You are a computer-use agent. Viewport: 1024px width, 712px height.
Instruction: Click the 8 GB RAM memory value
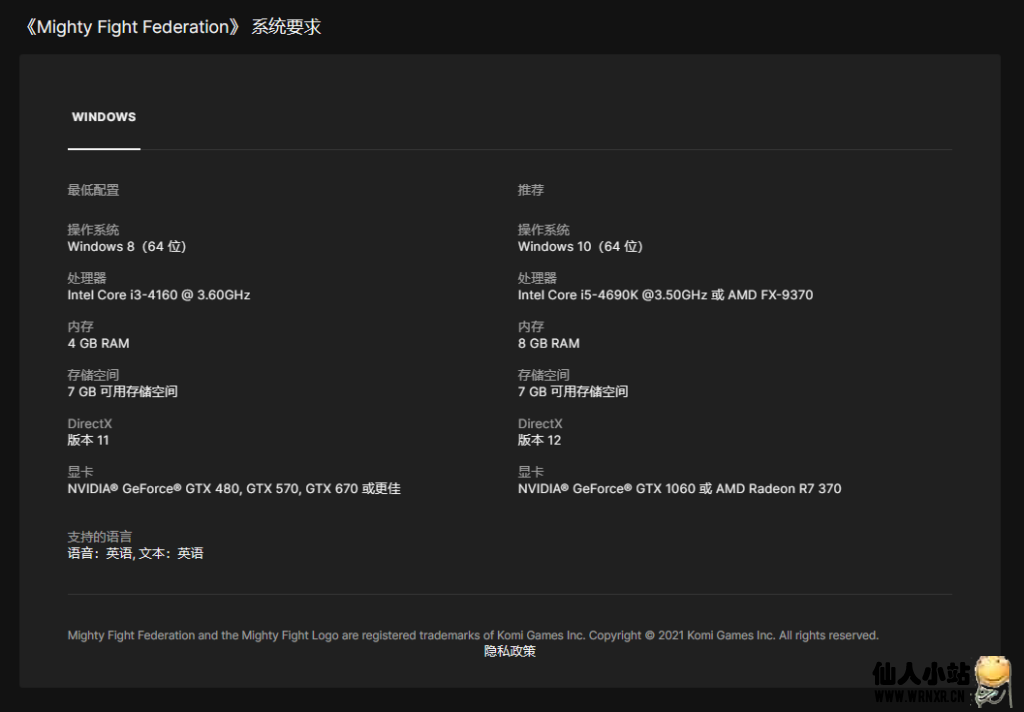pyautogui.click(x=548, y=343)
